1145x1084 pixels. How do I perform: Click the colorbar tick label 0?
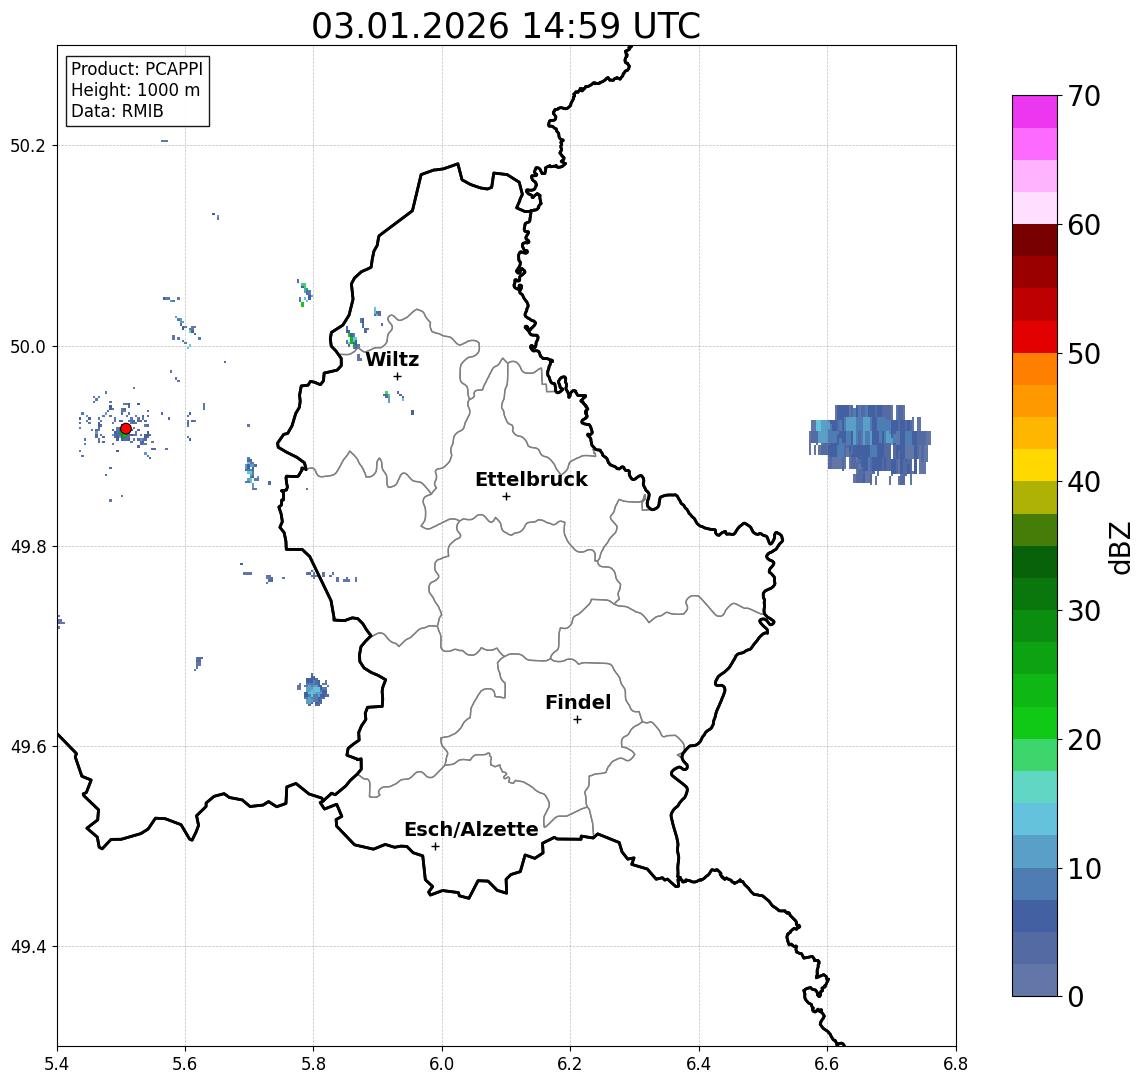(x=1076, y=997)
